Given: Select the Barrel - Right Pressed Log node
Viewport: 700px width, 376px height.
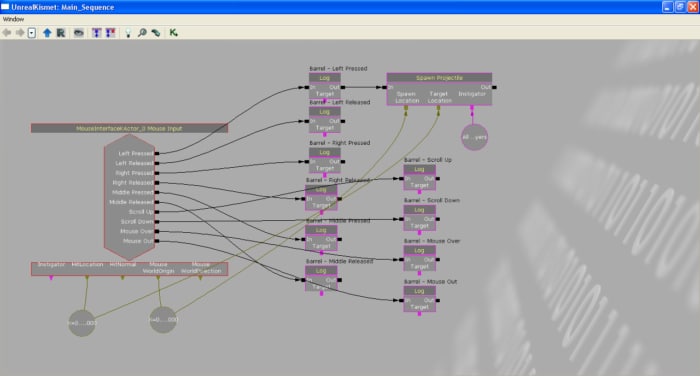Looking at the screenshot, I should pyautogui.click(x=325, y=159).
